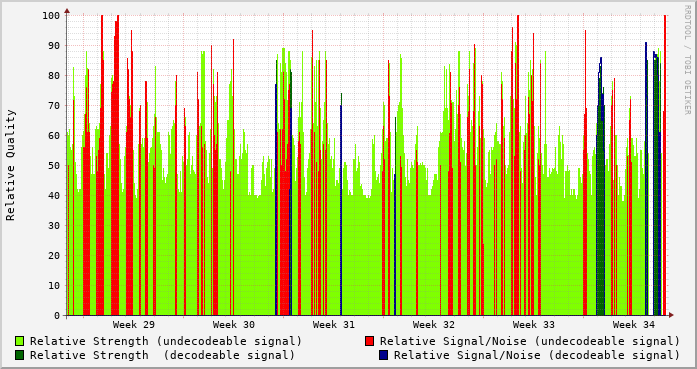The height and width of the screenshot is (369, 697).
Task: Click the red undecodeable Signal/Noise legend swatch
Action: [369, 341]
